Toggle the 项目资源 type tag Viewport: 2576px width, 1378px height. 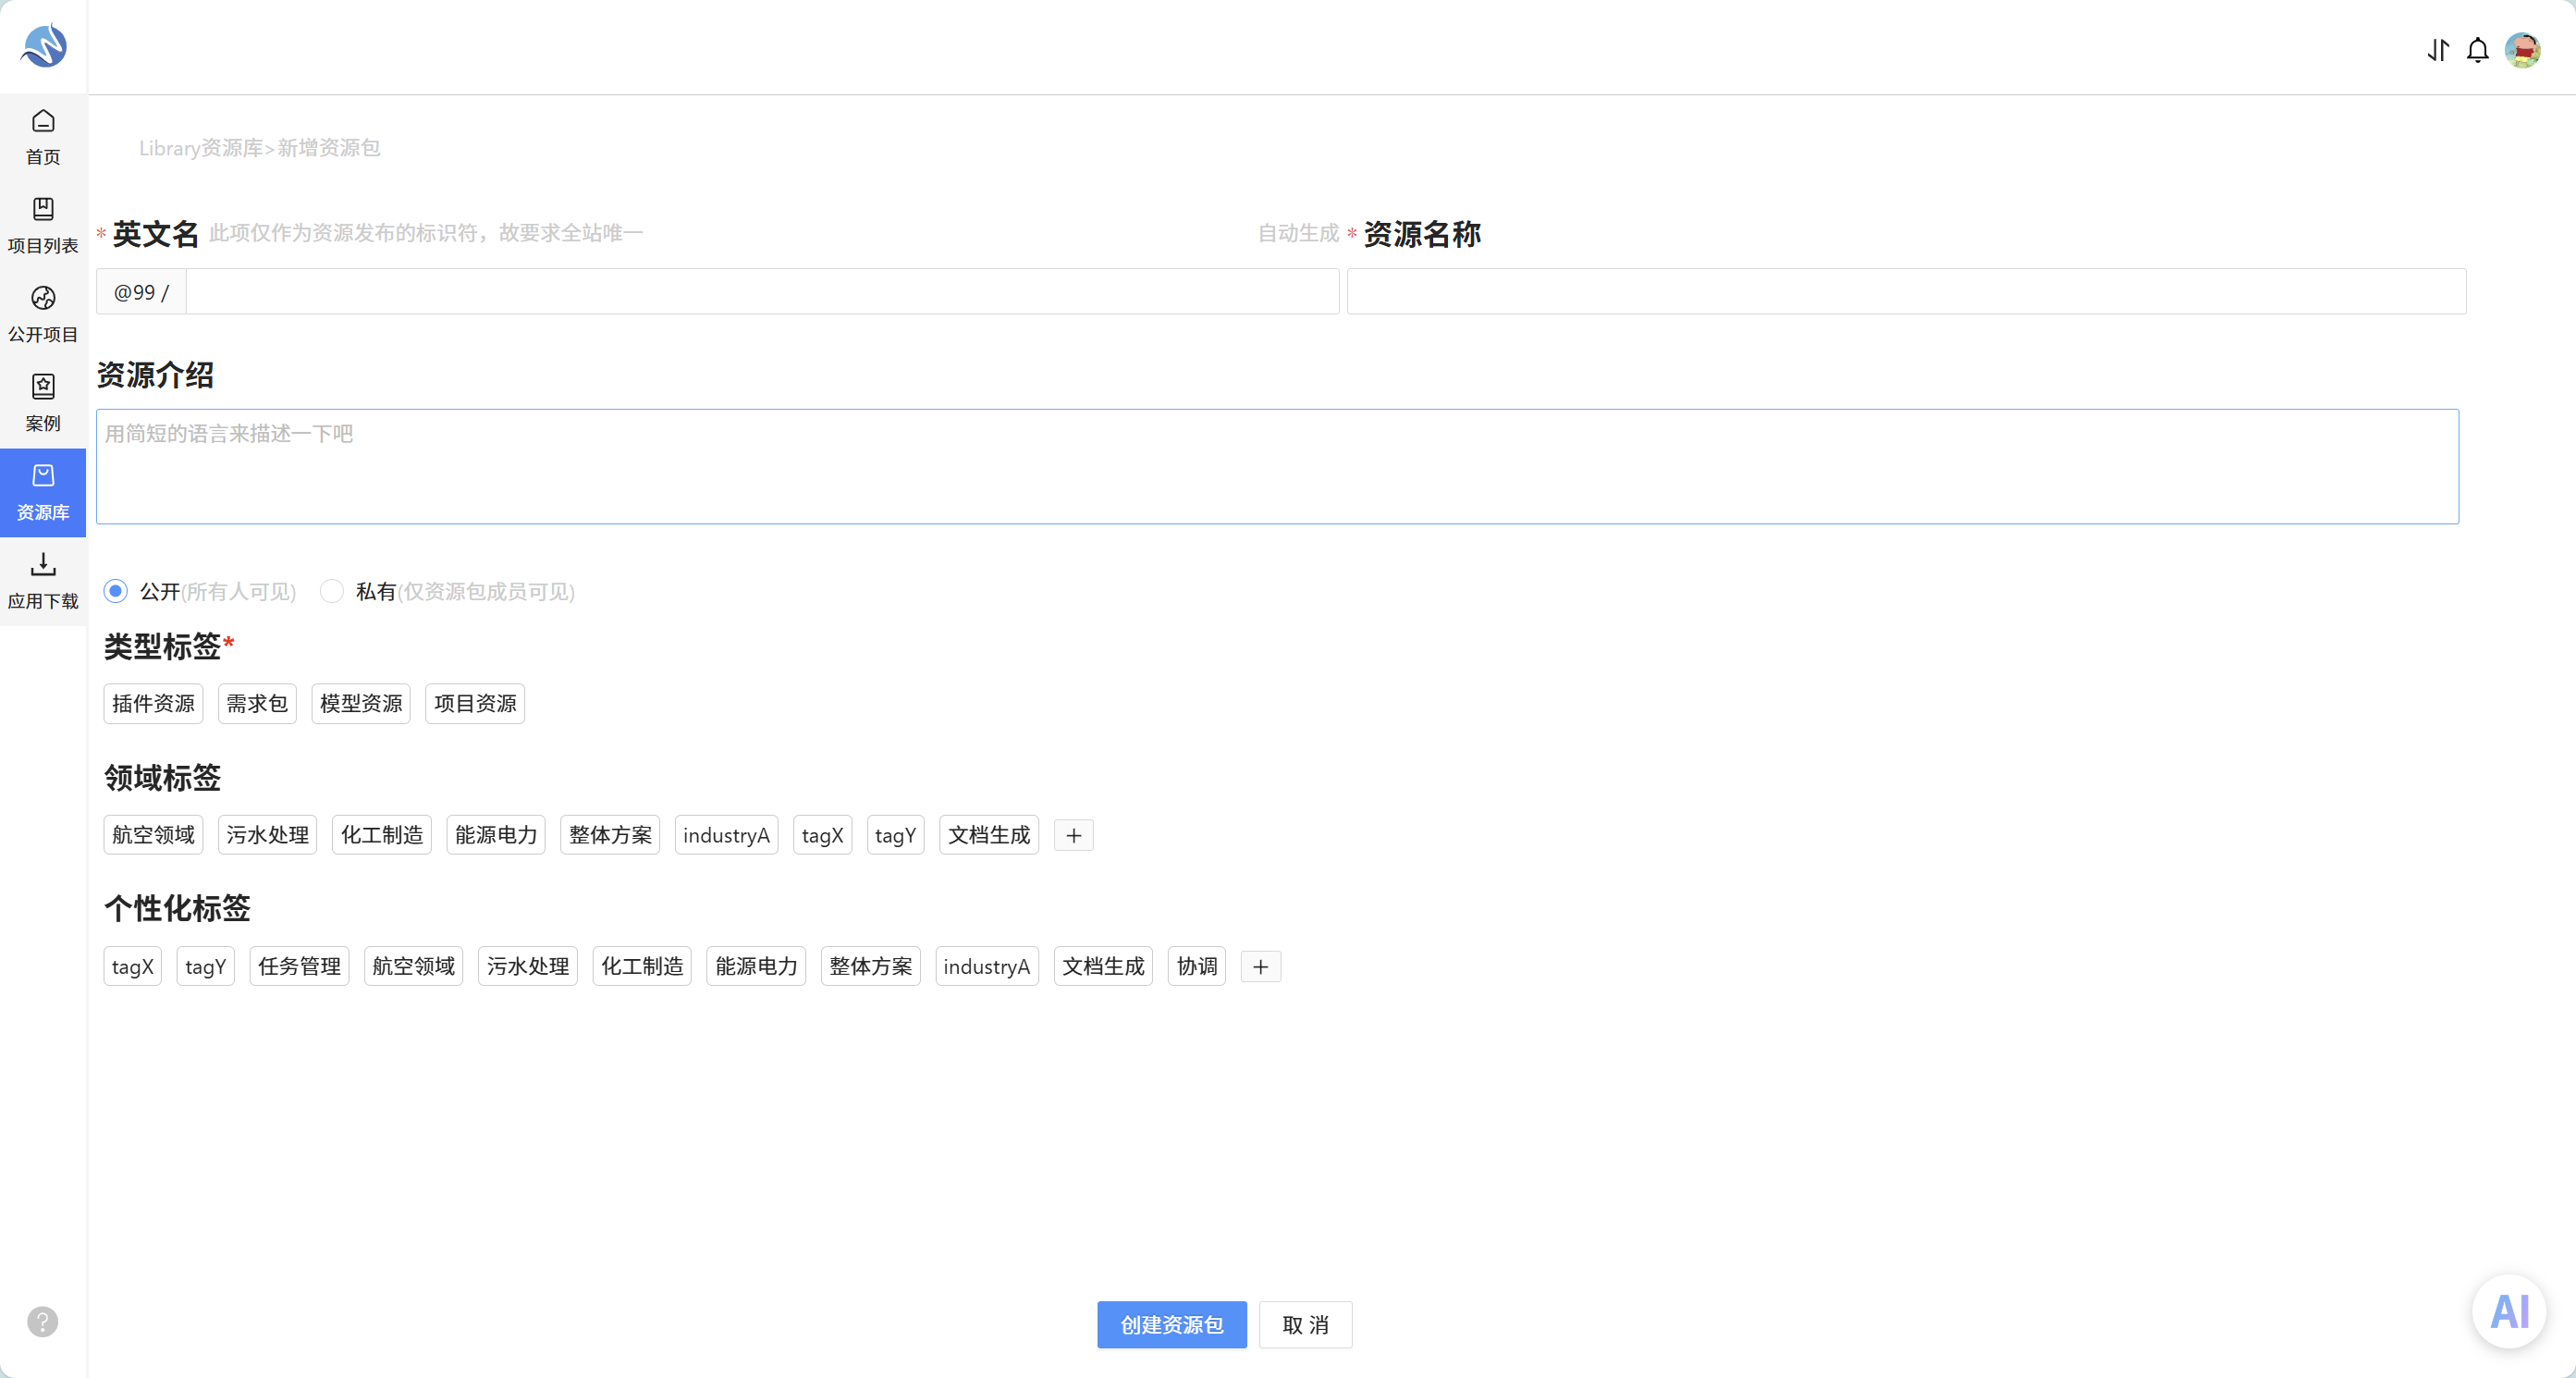pyautogui.click(x=475, y=704)
